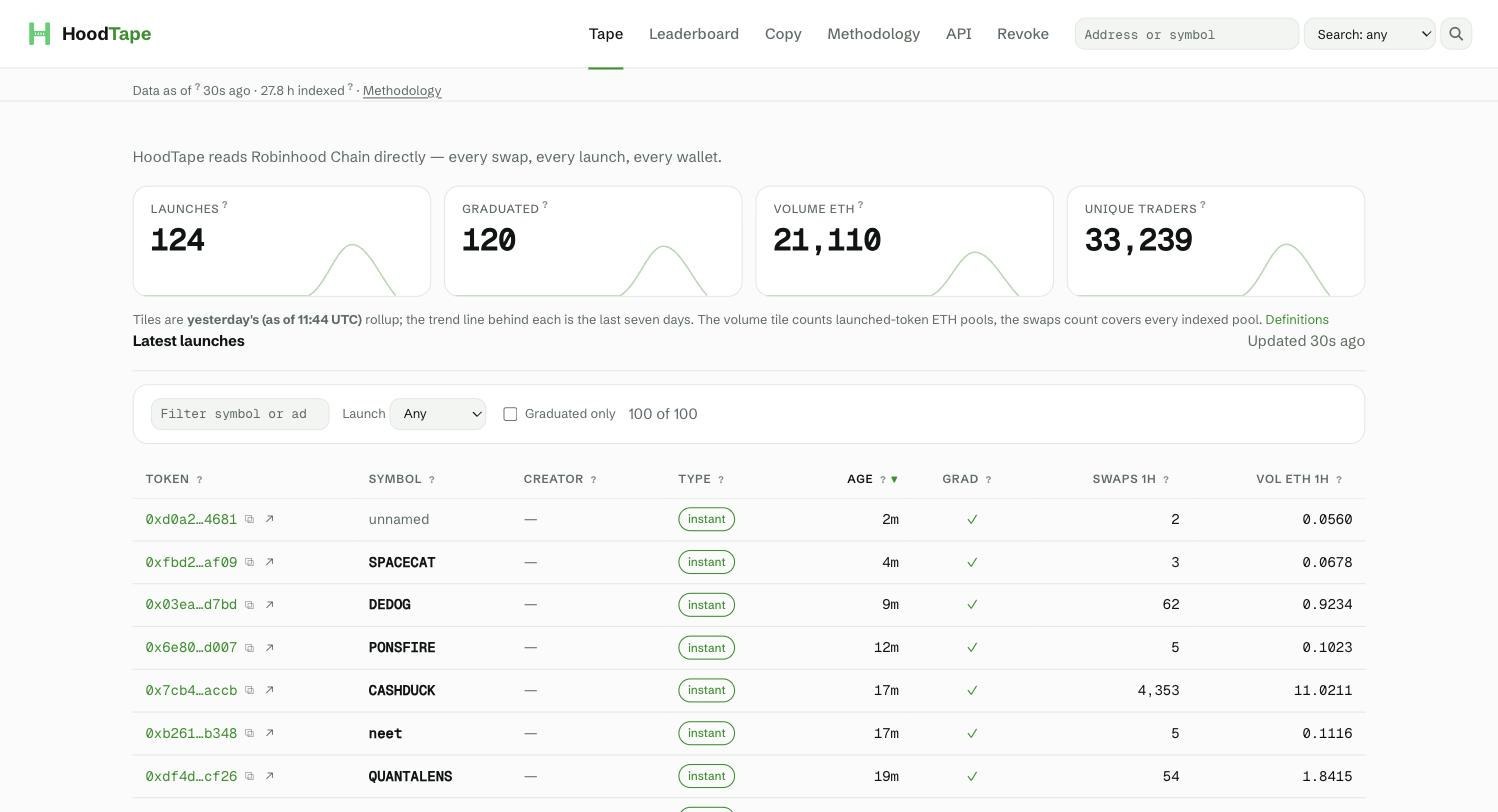Open 0xfbd2…af09 external link arrow
1498x812 pixels.
pos(269,562)
